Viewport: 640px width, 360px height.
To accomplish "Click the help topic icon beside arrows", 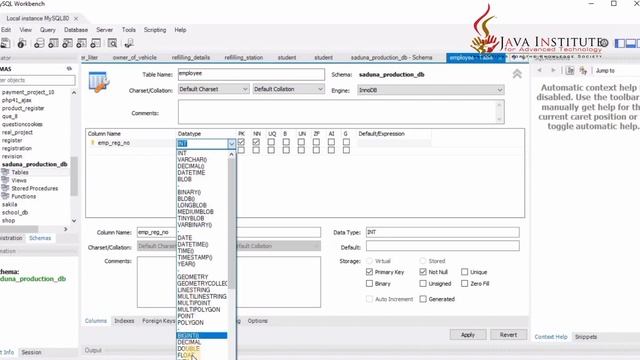I will (x=570, y=71).
